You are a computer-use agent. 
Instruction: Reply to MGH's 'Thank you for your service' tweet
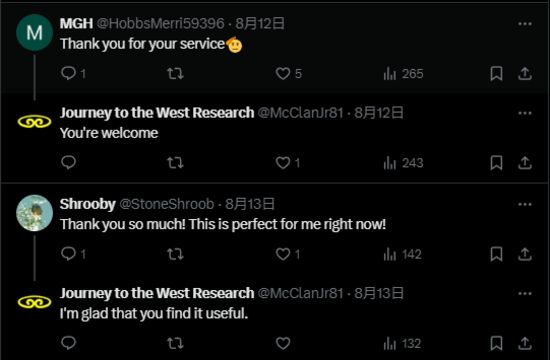tap(73, 73)
